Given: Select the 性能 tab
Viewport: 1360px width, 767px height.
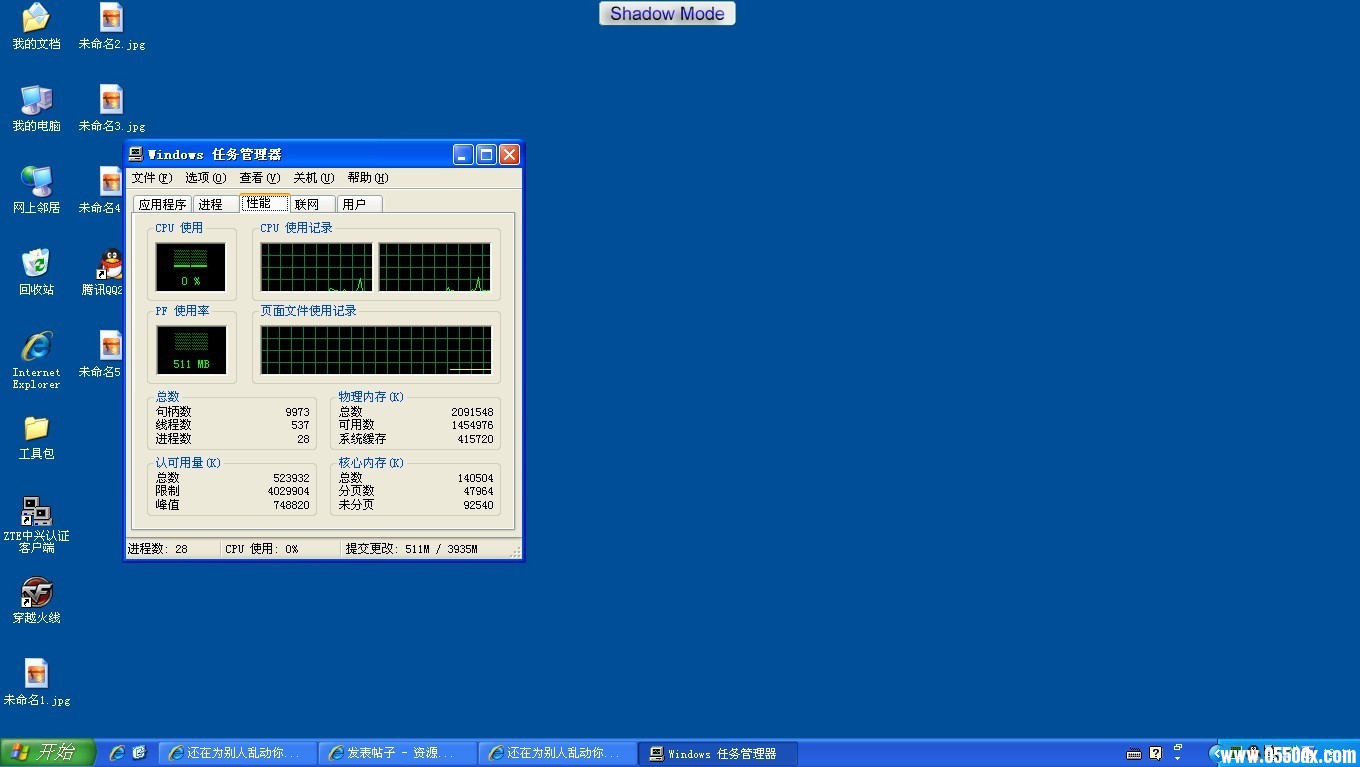Looking at the screenshot, I should [x=265, y=203].
